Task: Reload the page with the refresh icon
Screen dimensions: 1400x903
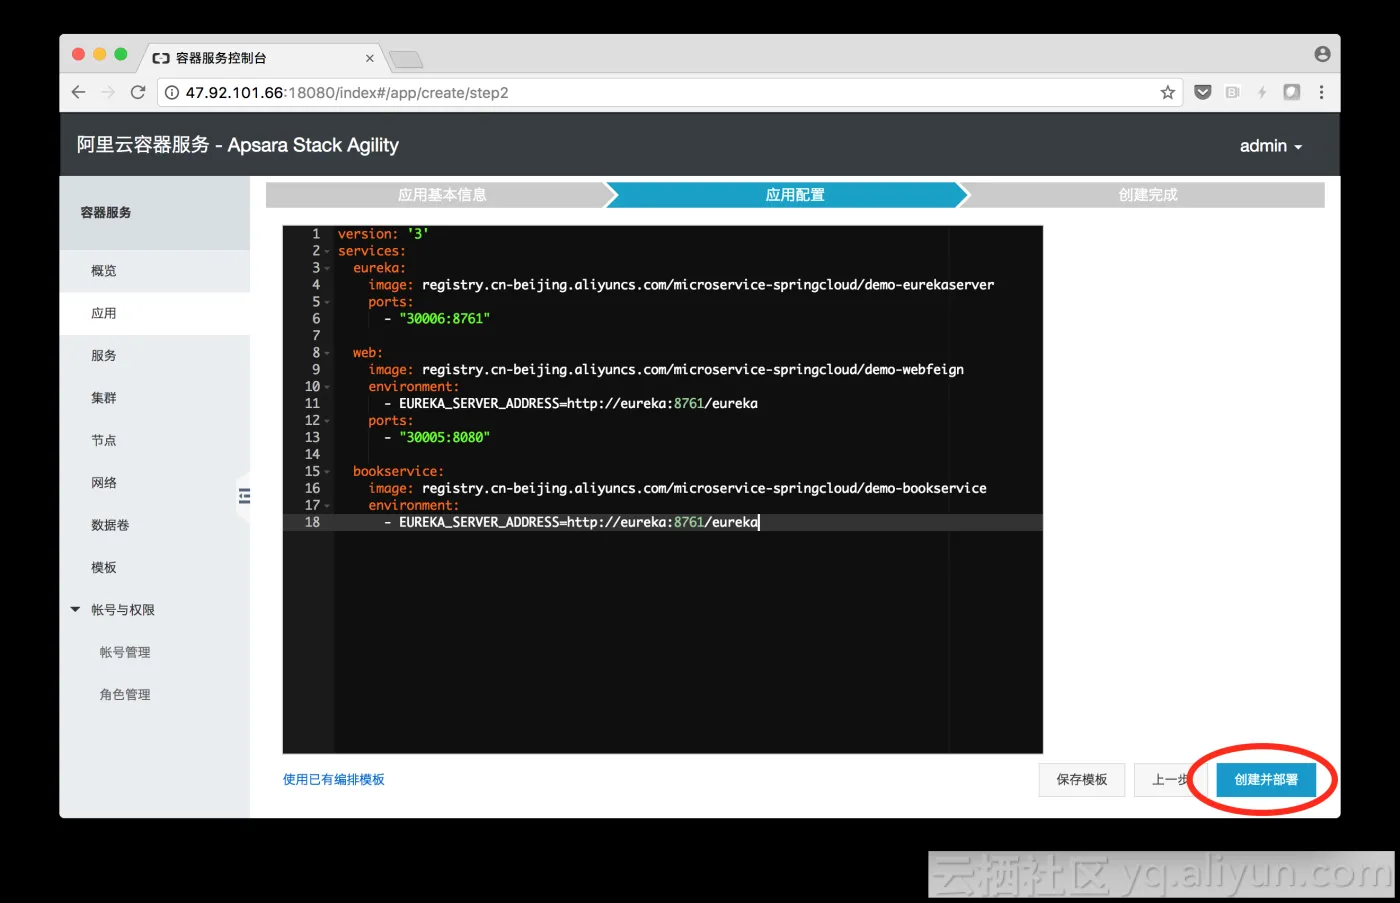Action: pos(138,92)
